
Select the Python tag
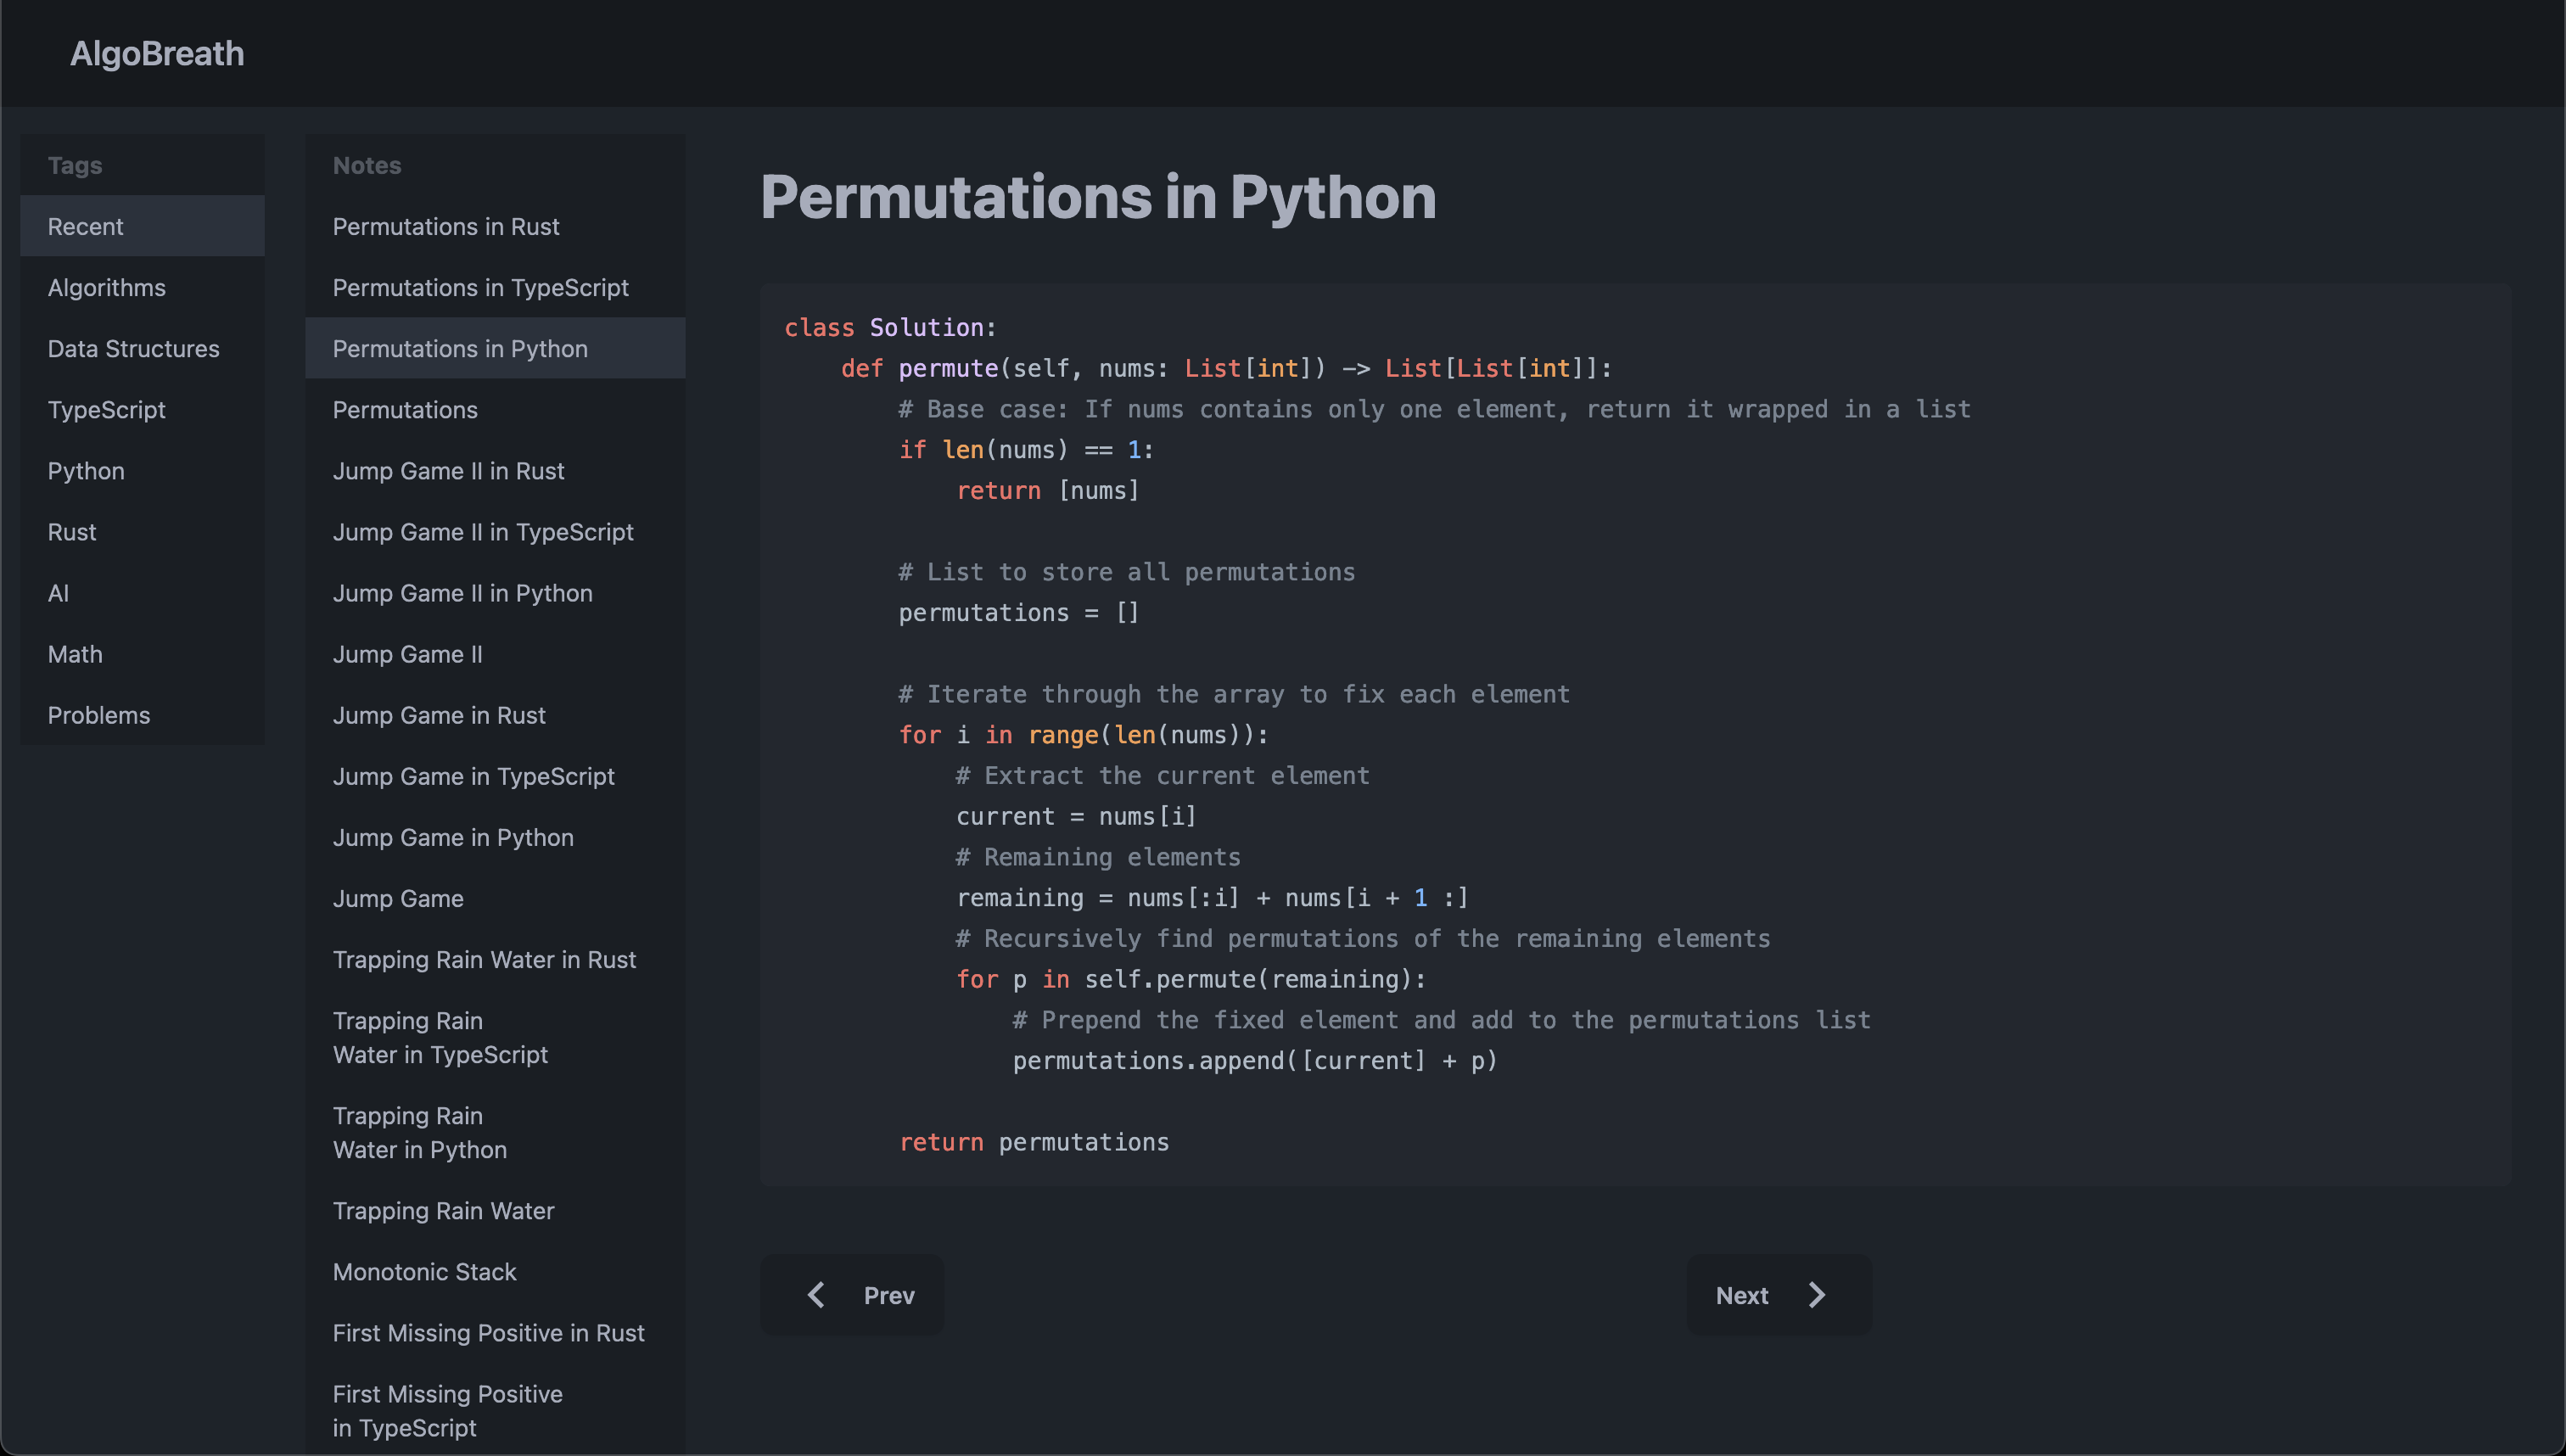point(86,470)
